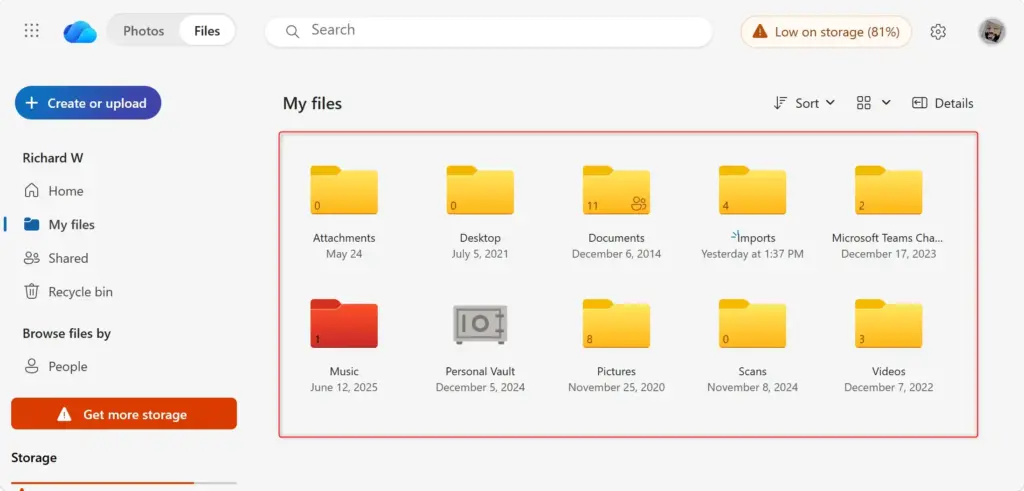Click the Richard W account name
The width and height of the screenshot is (1024, 491).
(x=53, y=158)
